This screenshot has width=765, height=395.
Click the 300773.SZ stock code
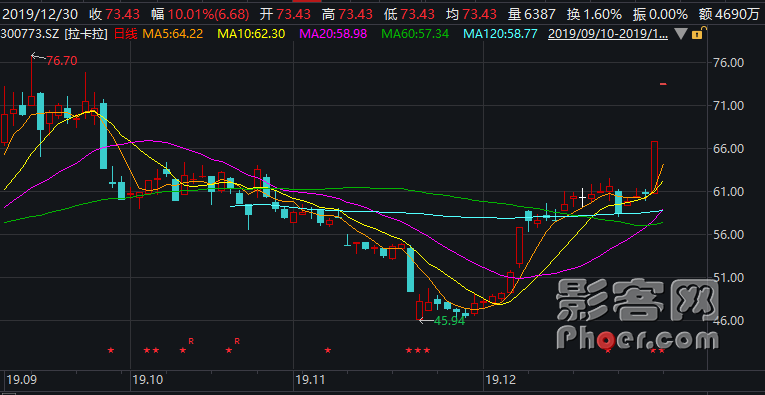click(30, 35)
